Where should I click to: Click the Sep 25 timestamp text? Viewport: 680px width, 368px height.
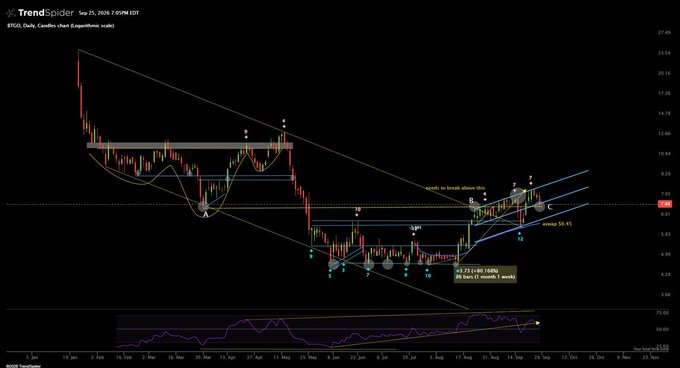tap(109, 13)
